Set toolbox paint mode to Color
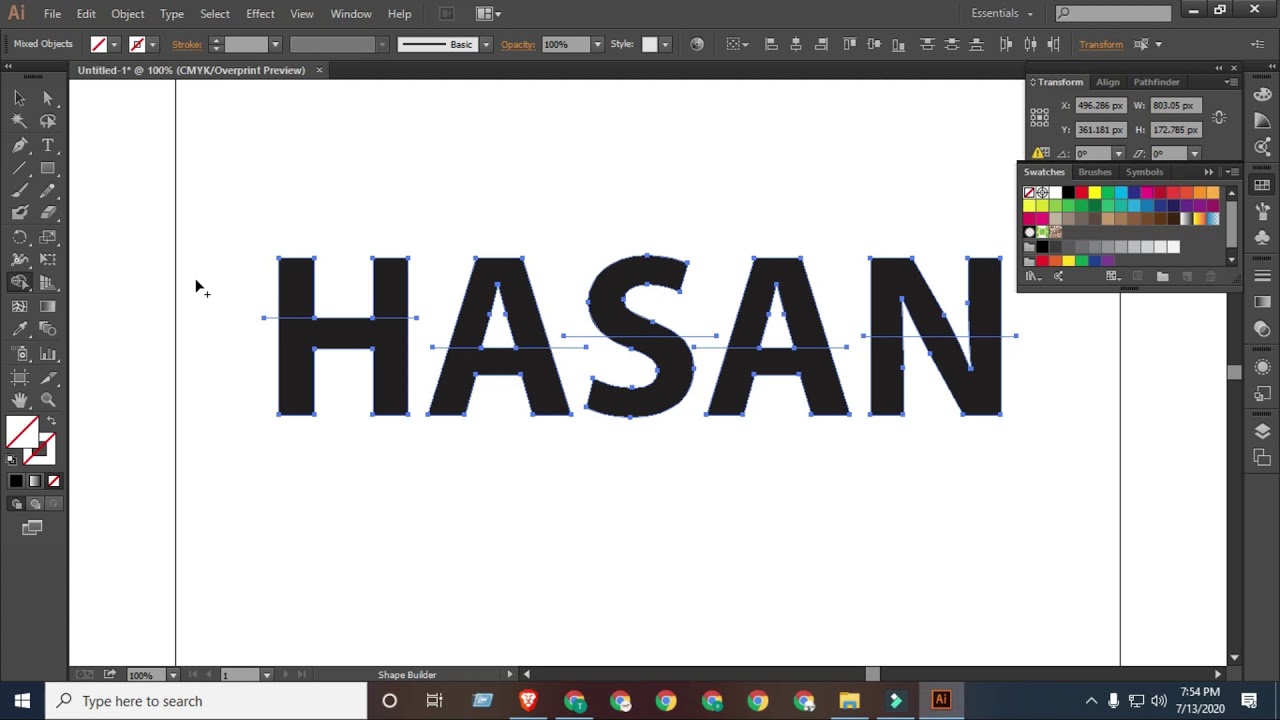1280x720 pixels. [16, 481]
